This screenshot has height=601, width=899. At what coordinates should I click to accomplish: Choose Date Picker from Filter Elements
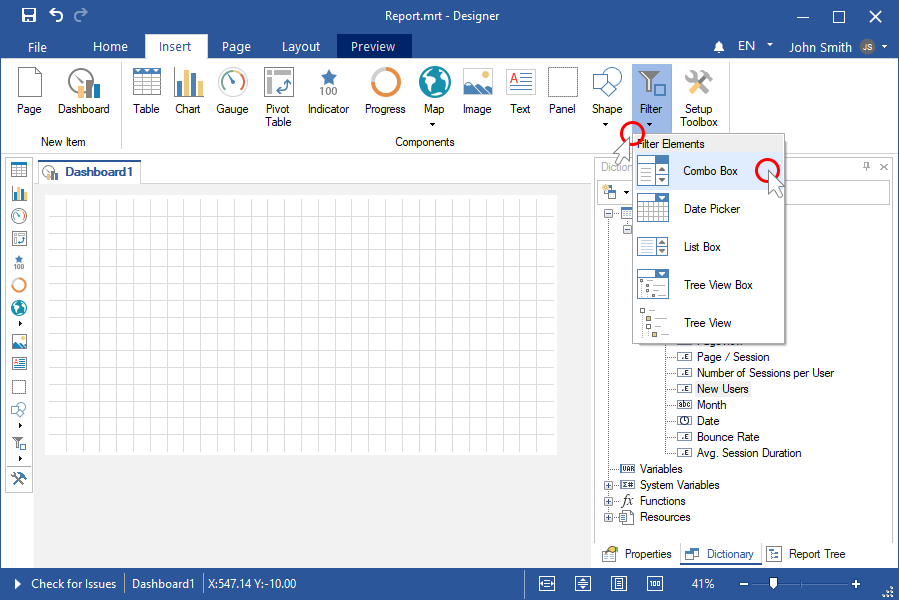click(x=711, y=209)
